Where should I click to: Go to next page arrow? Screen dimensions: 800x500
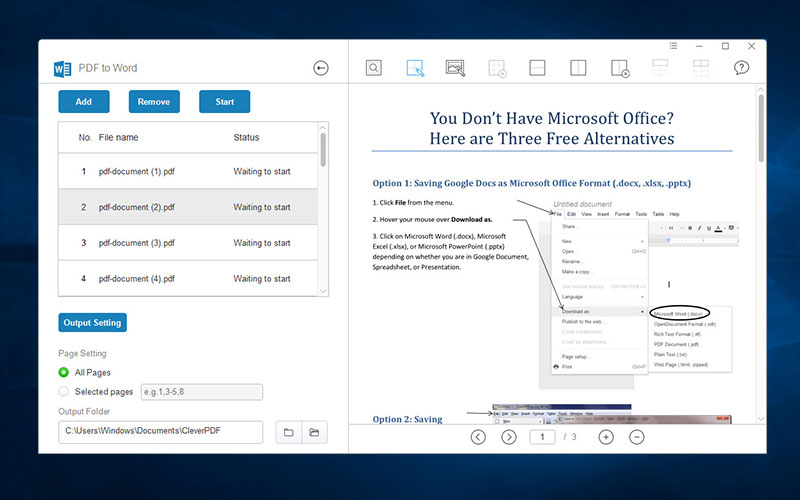(x=509, y=437)
